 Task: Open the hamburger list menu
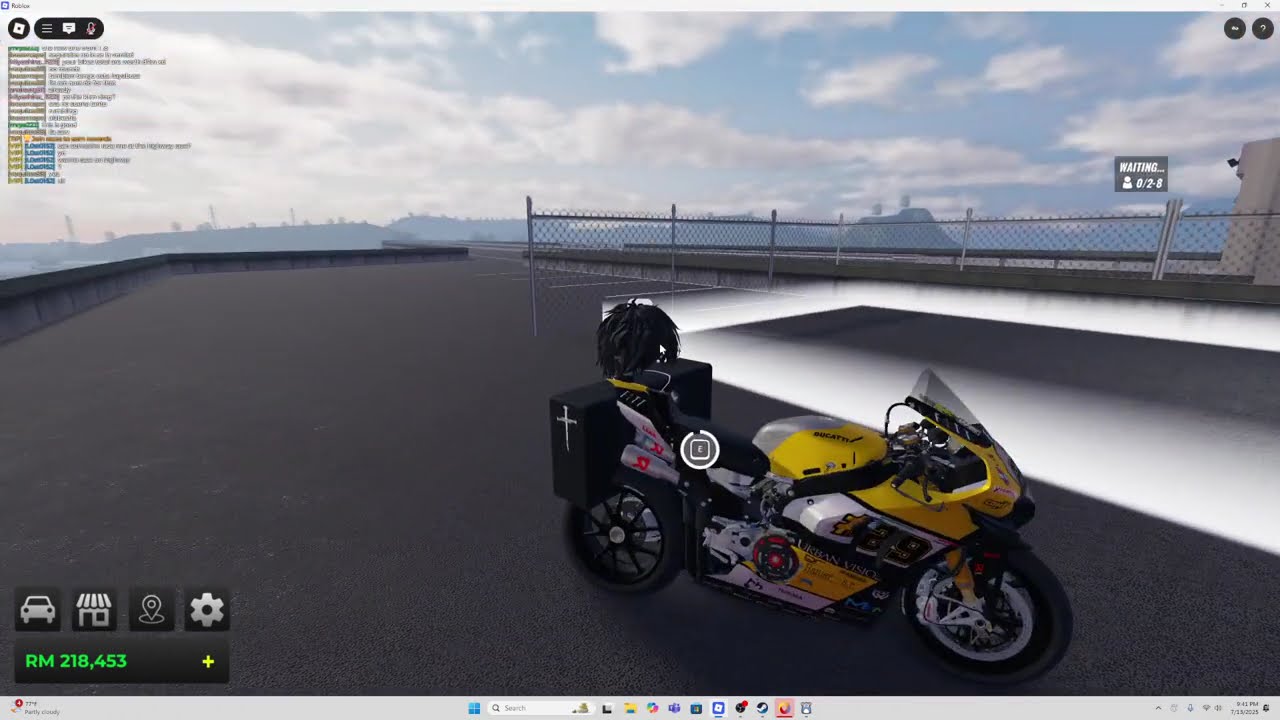47,29
